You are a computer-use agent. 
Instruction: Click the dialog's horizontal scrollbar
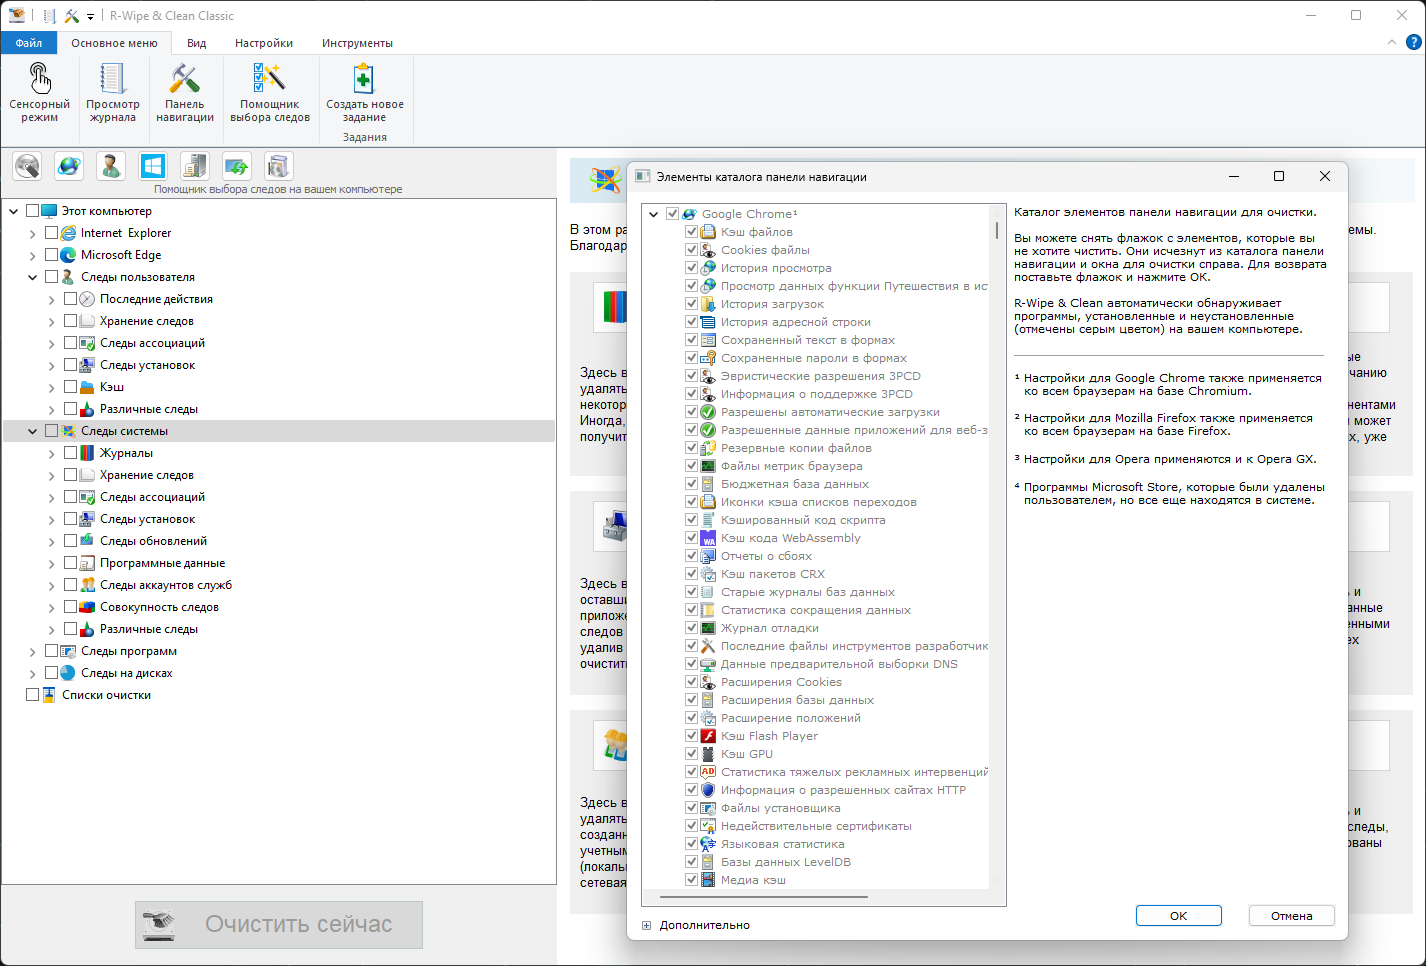[x=764, y=898]
